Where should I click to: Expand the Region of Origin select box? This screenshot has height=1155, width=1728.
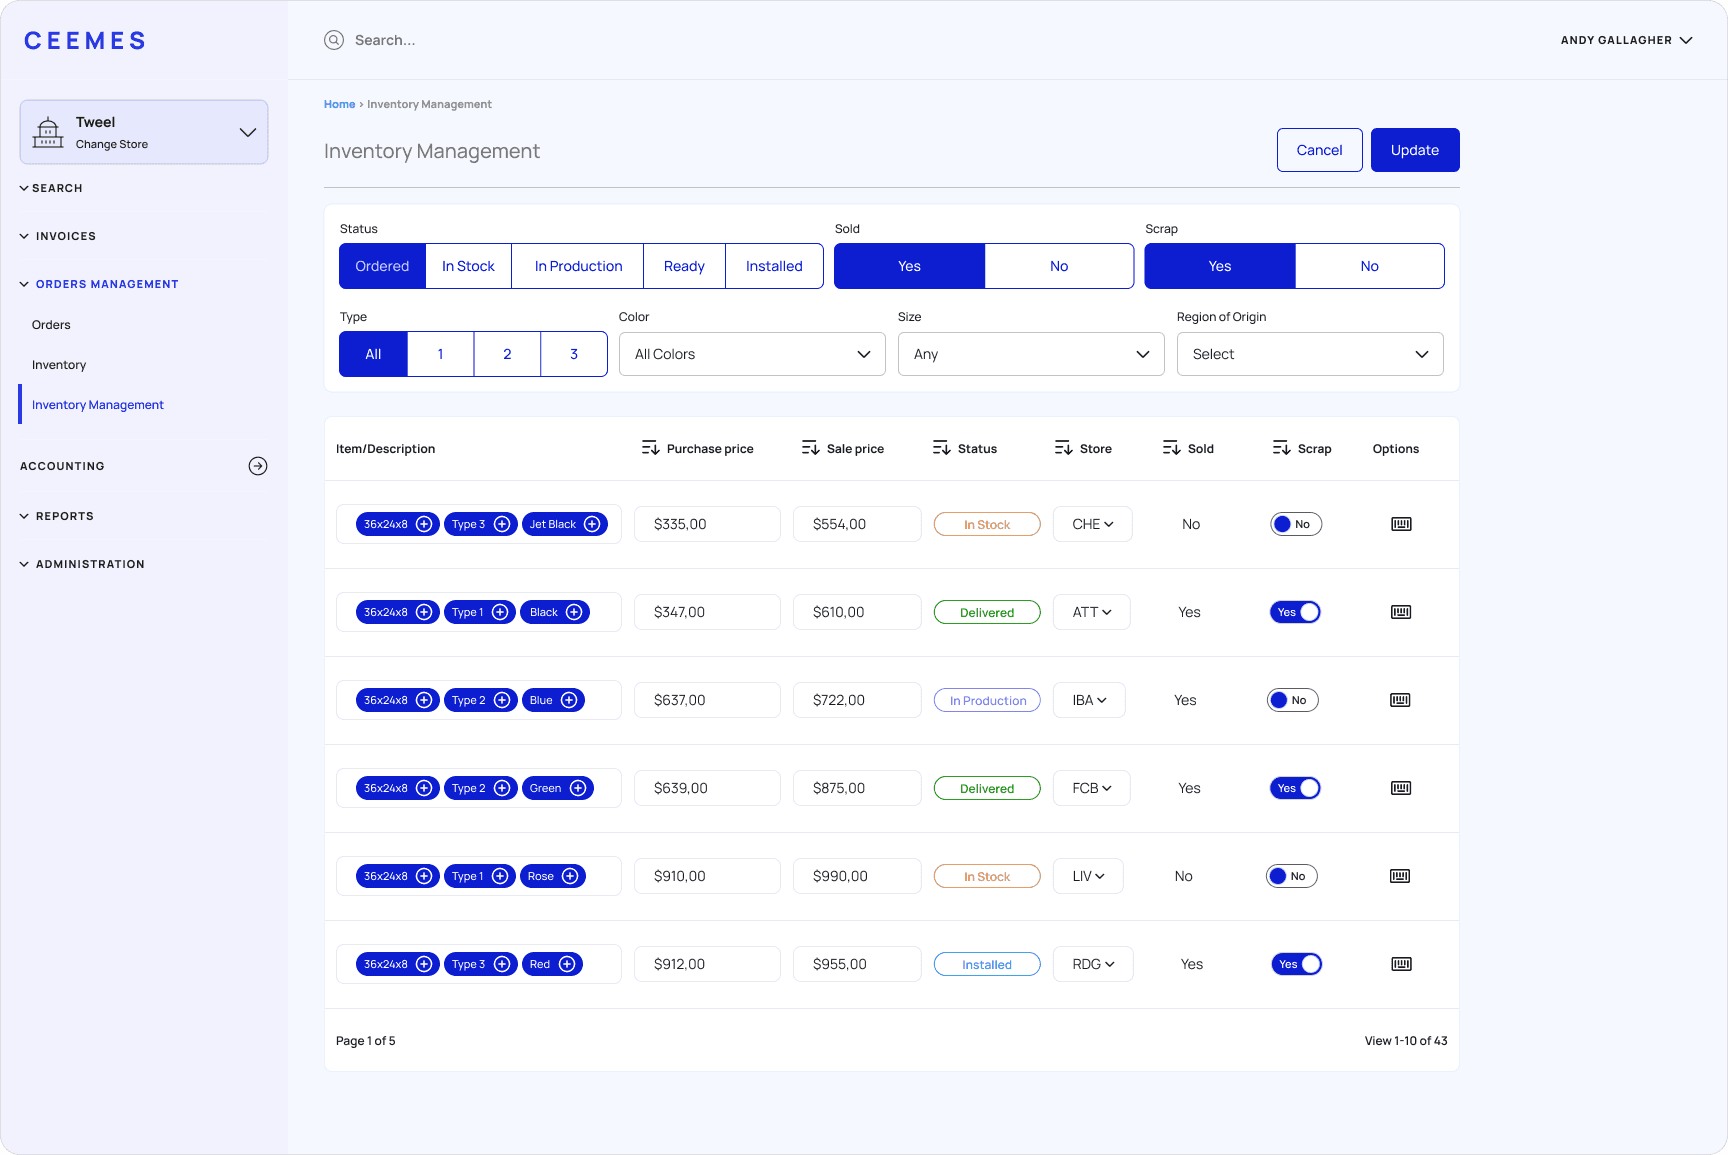coord(1310,354)
